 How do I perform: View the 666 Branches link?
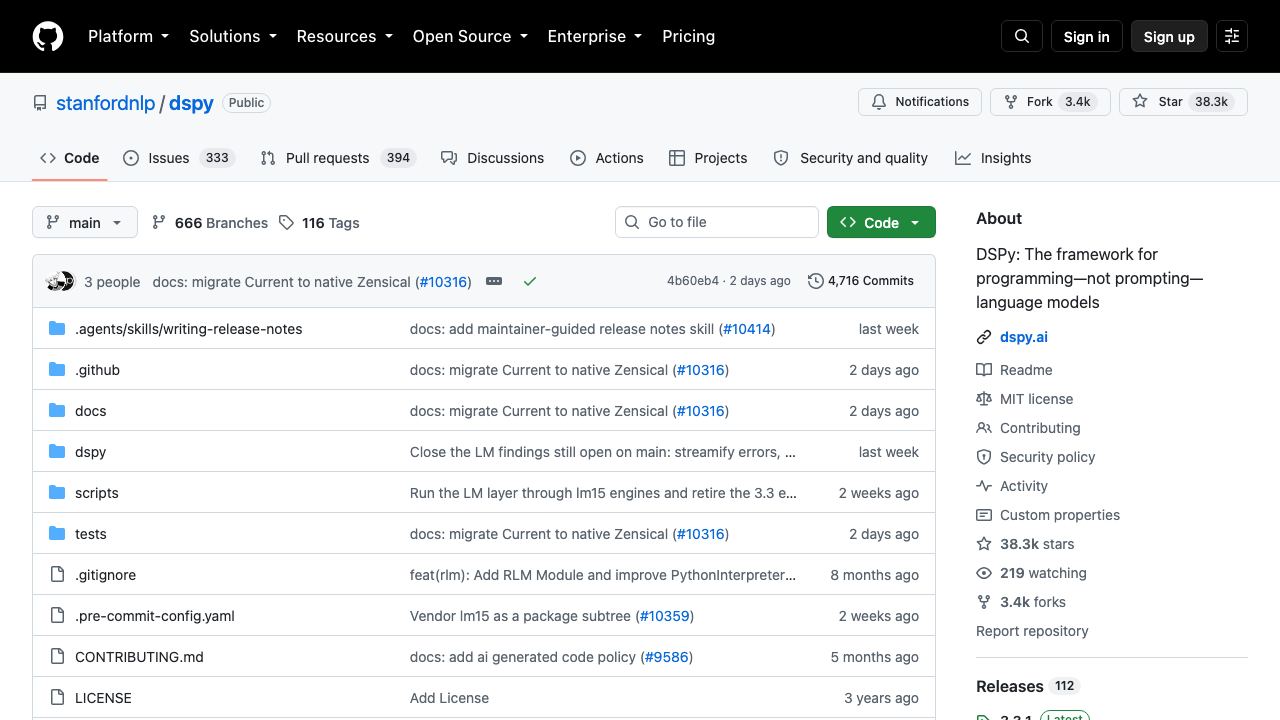pos(210,223)
